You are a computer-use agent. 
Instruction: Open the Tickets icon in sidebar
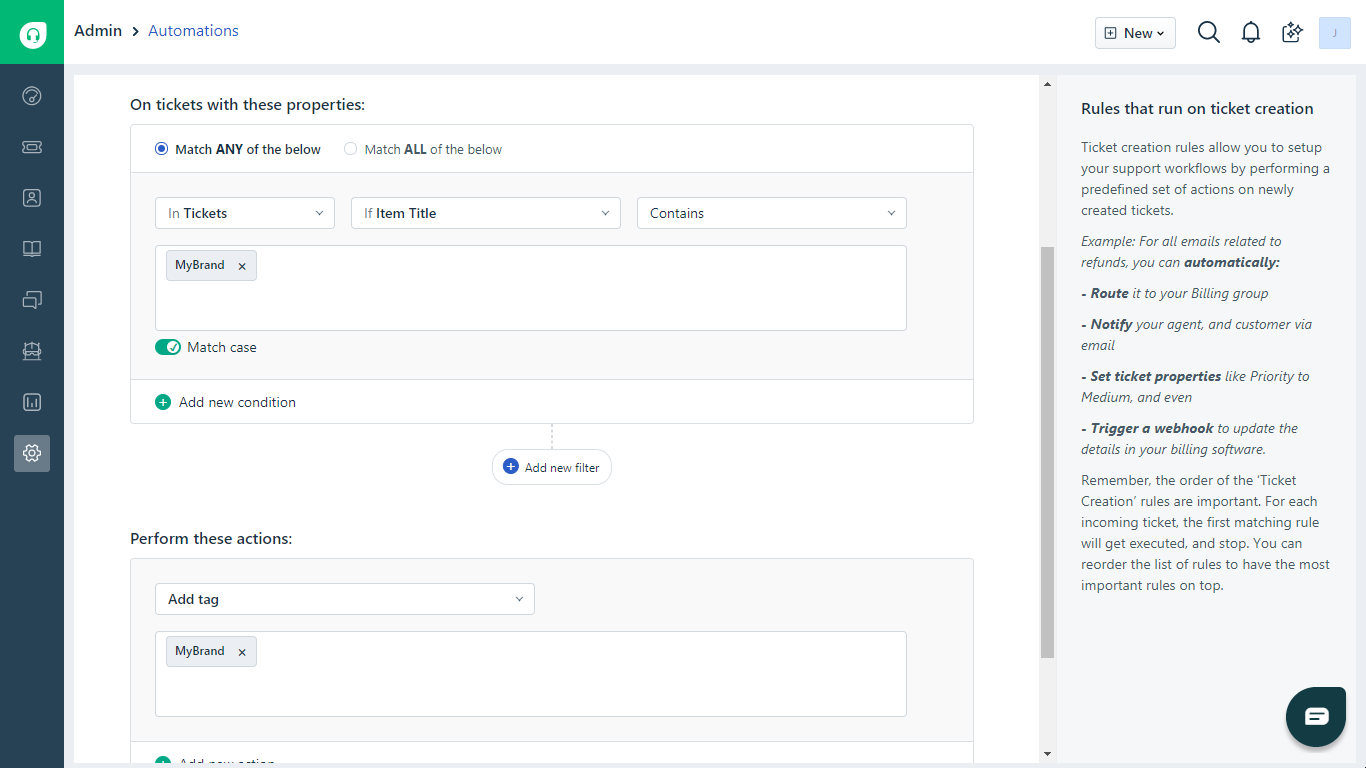coord(32,147)
